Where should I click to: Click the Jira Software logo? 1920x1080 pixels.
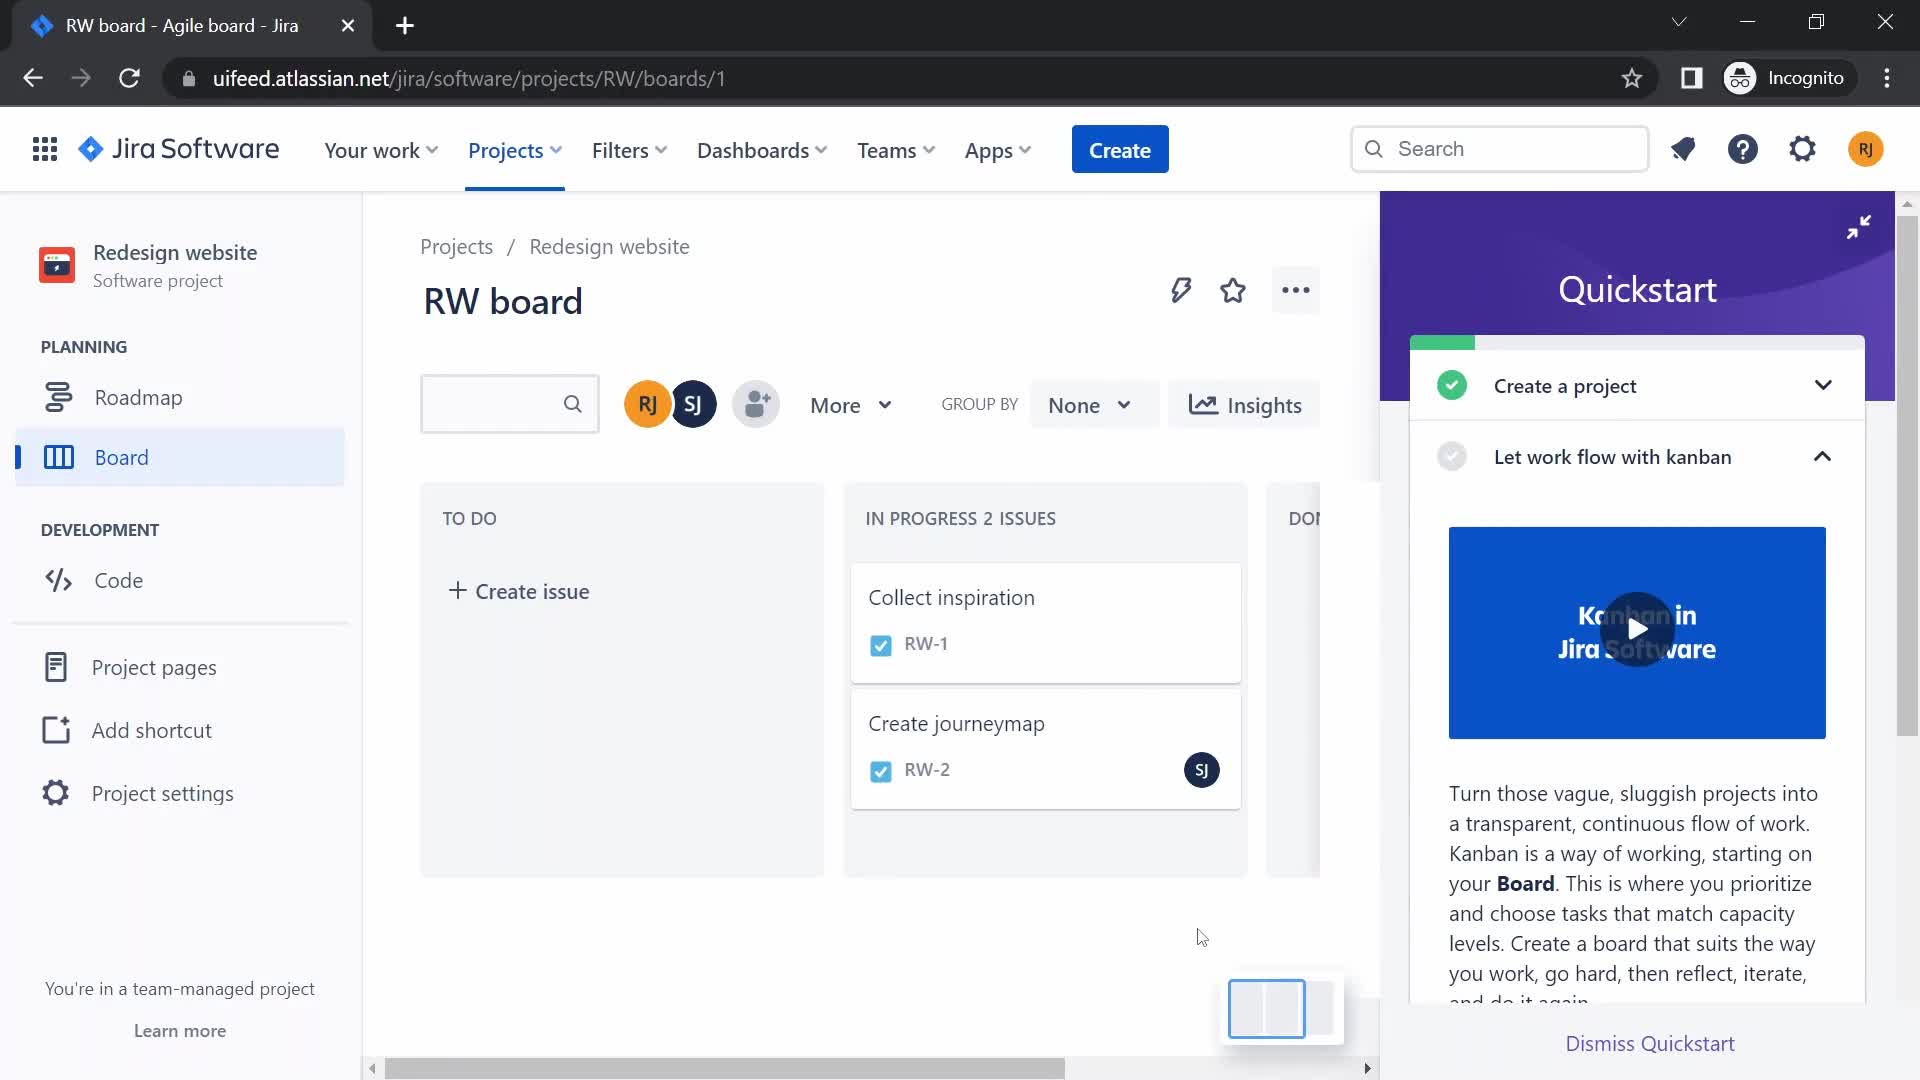coord(179,149)
